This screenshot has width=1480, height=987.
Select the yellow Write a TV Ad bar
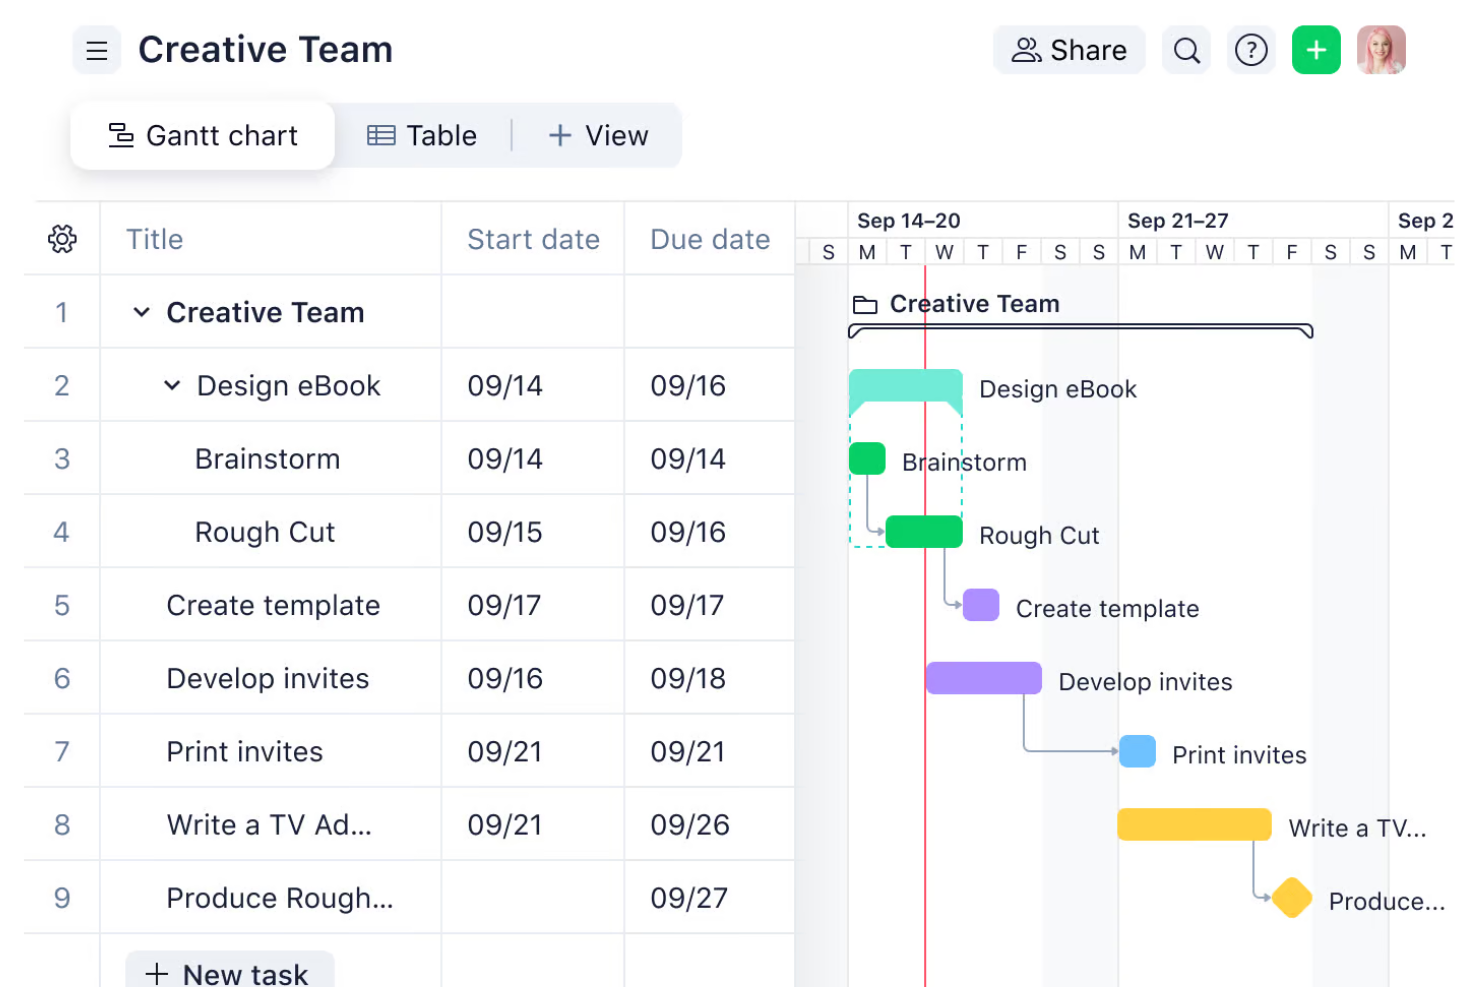tap(1194, 823)
